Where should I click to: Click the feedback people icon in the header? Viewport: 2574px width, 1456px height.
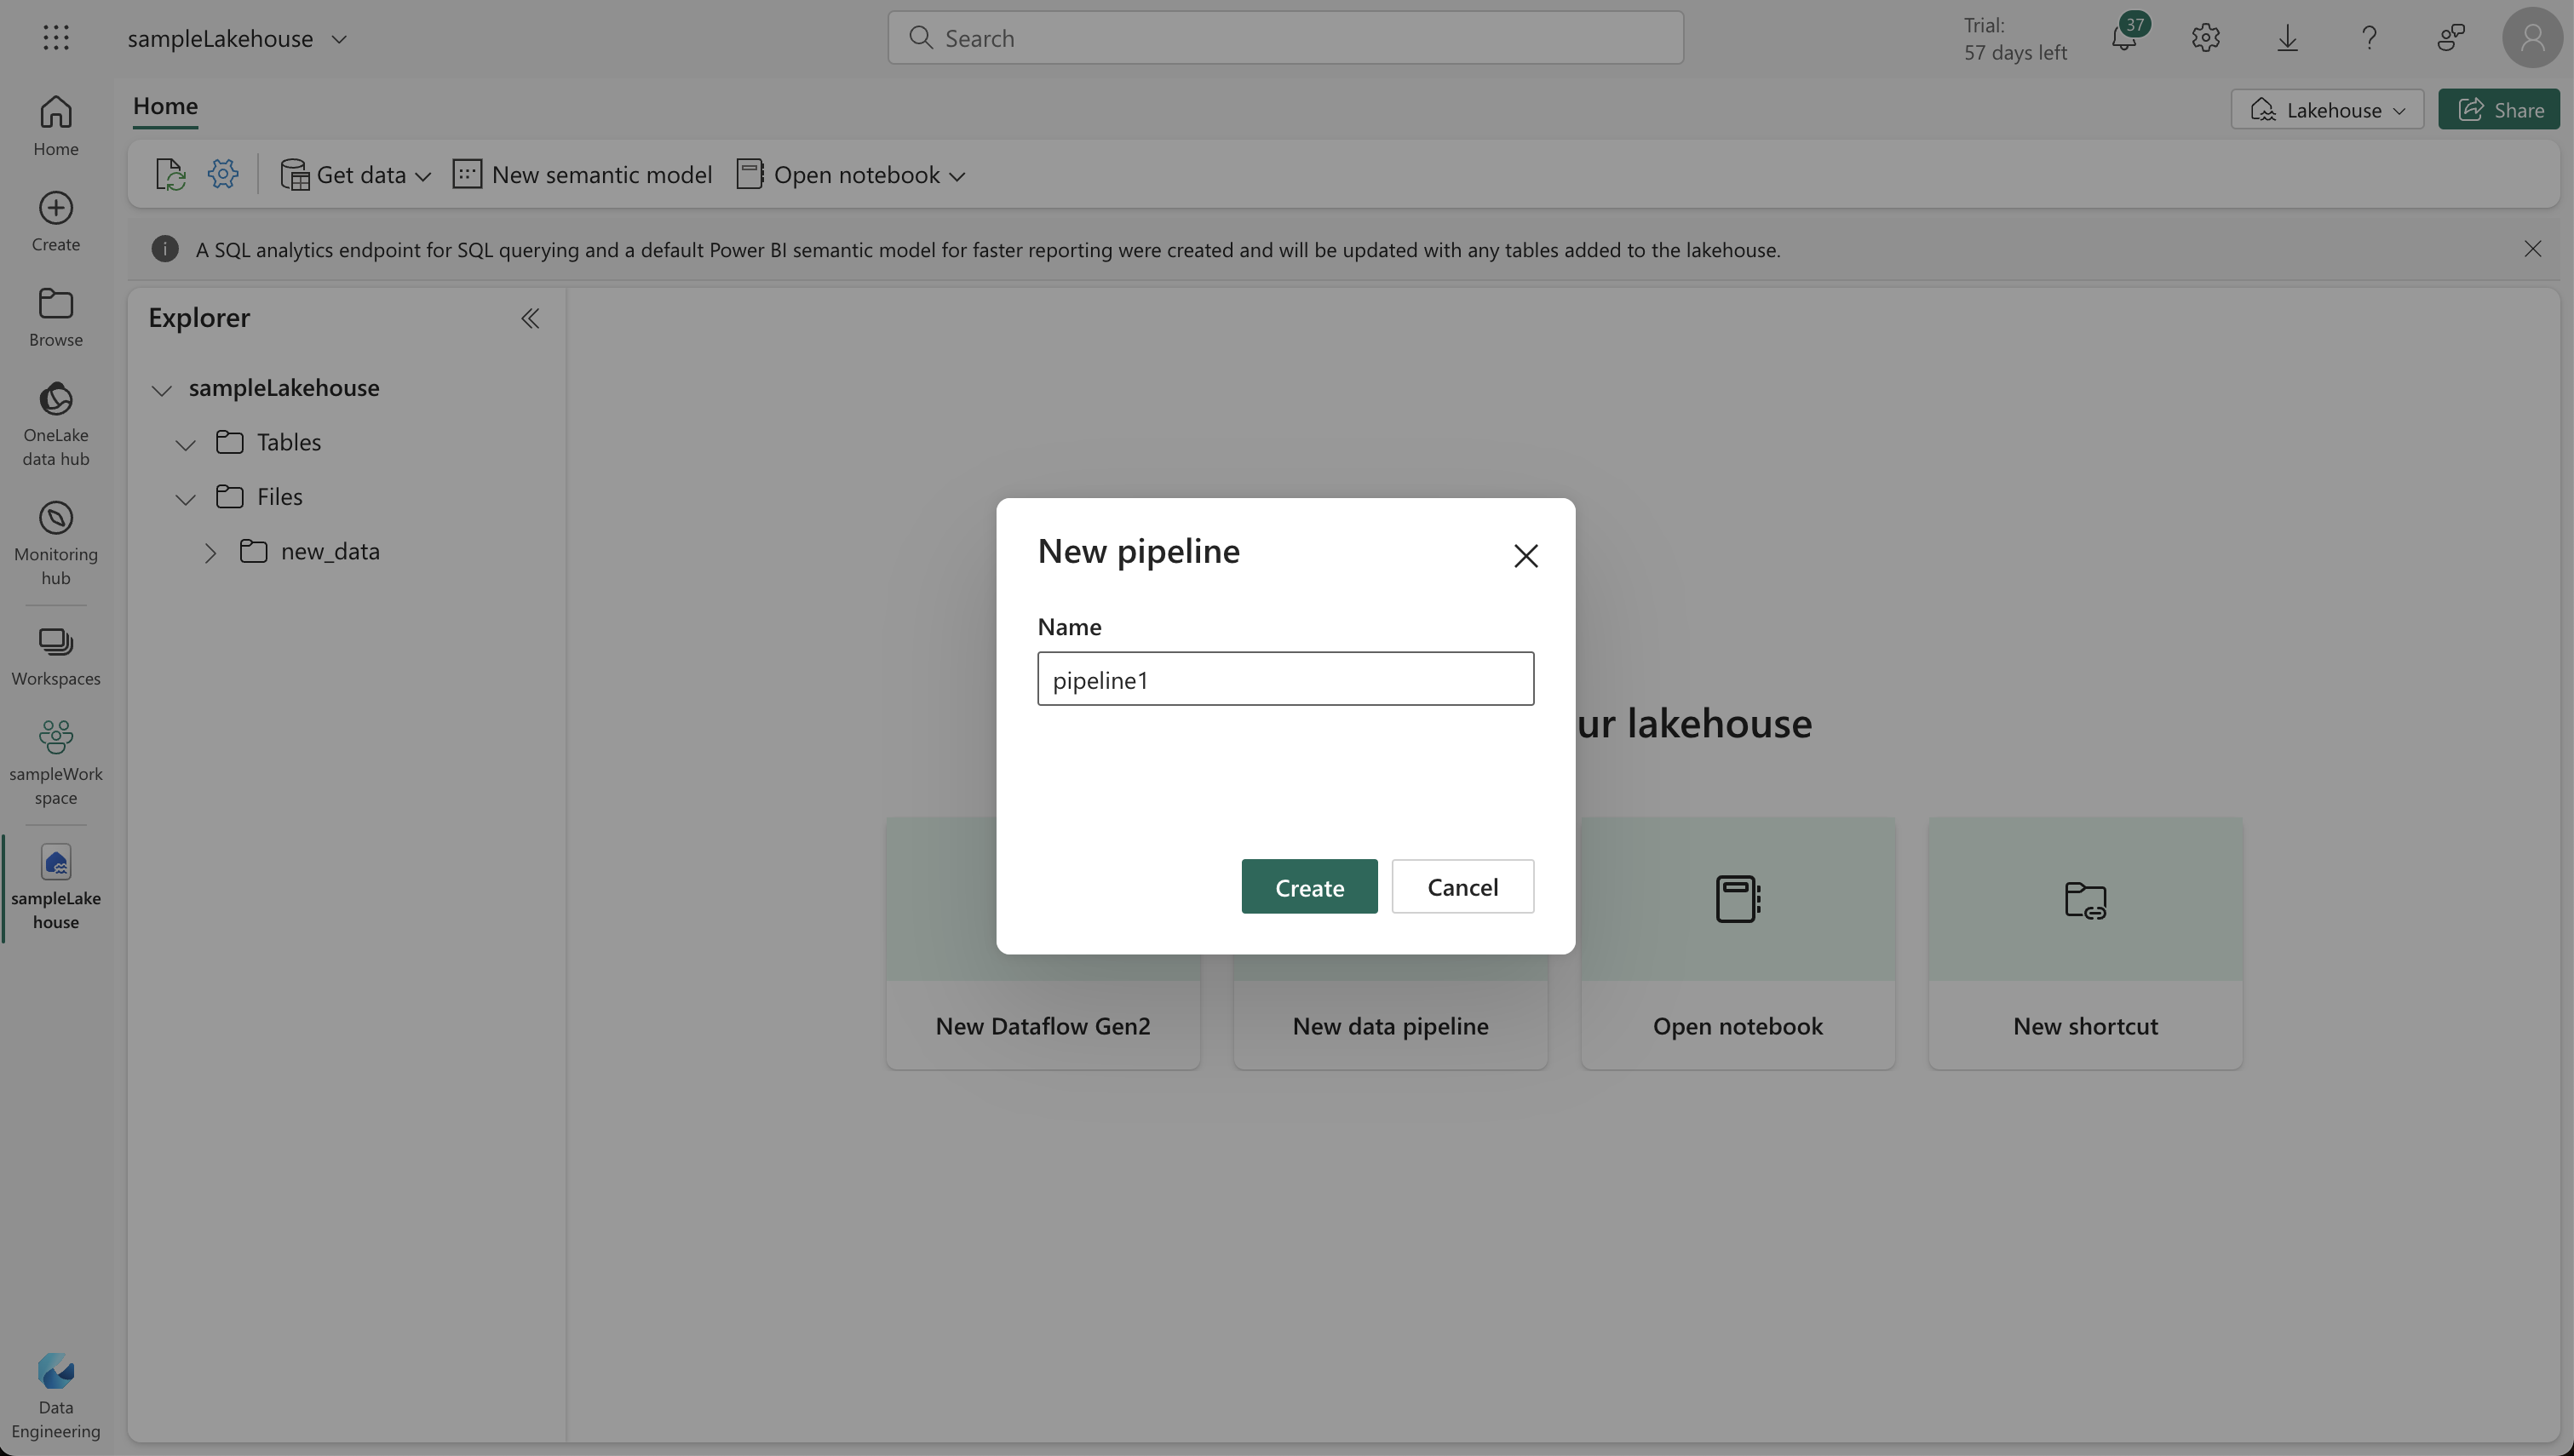pos(2451,38)
